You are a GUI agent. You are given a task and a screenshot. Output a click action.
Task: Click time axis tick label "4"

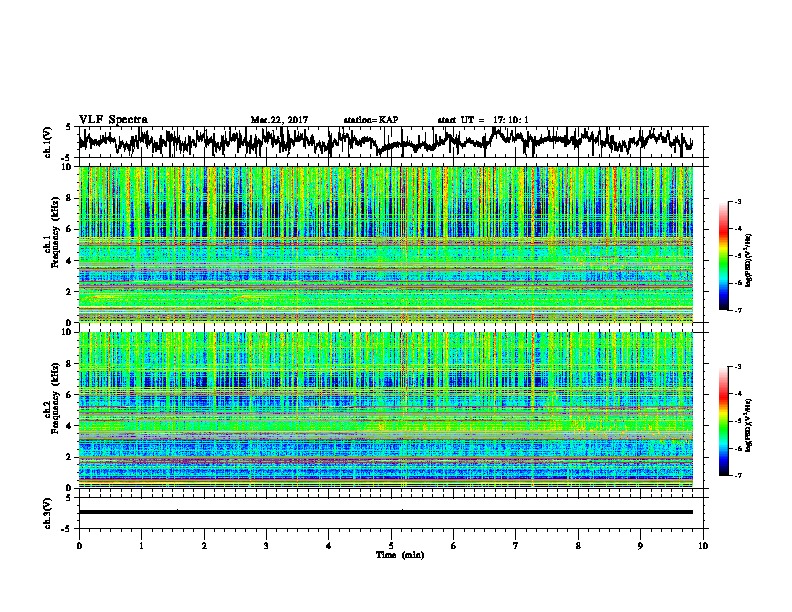pos(329,546)
